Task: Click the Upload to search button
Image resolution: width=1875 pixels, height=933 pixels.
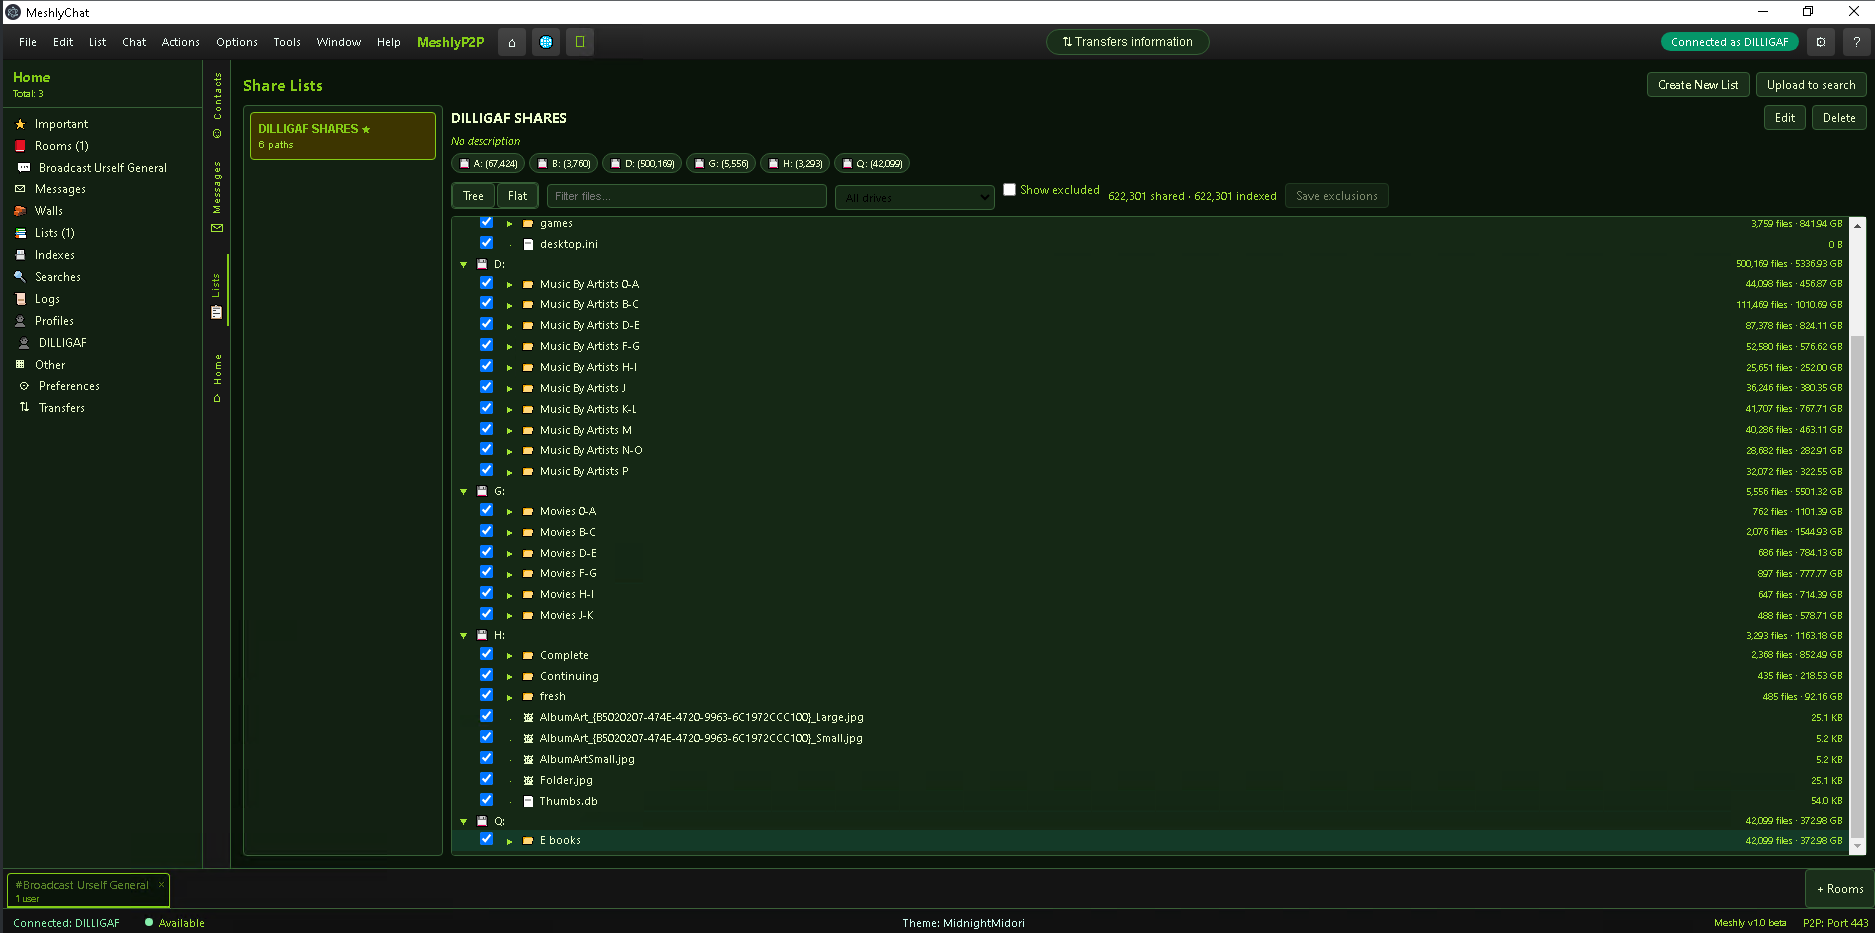Action: [x=1811, y=85]
